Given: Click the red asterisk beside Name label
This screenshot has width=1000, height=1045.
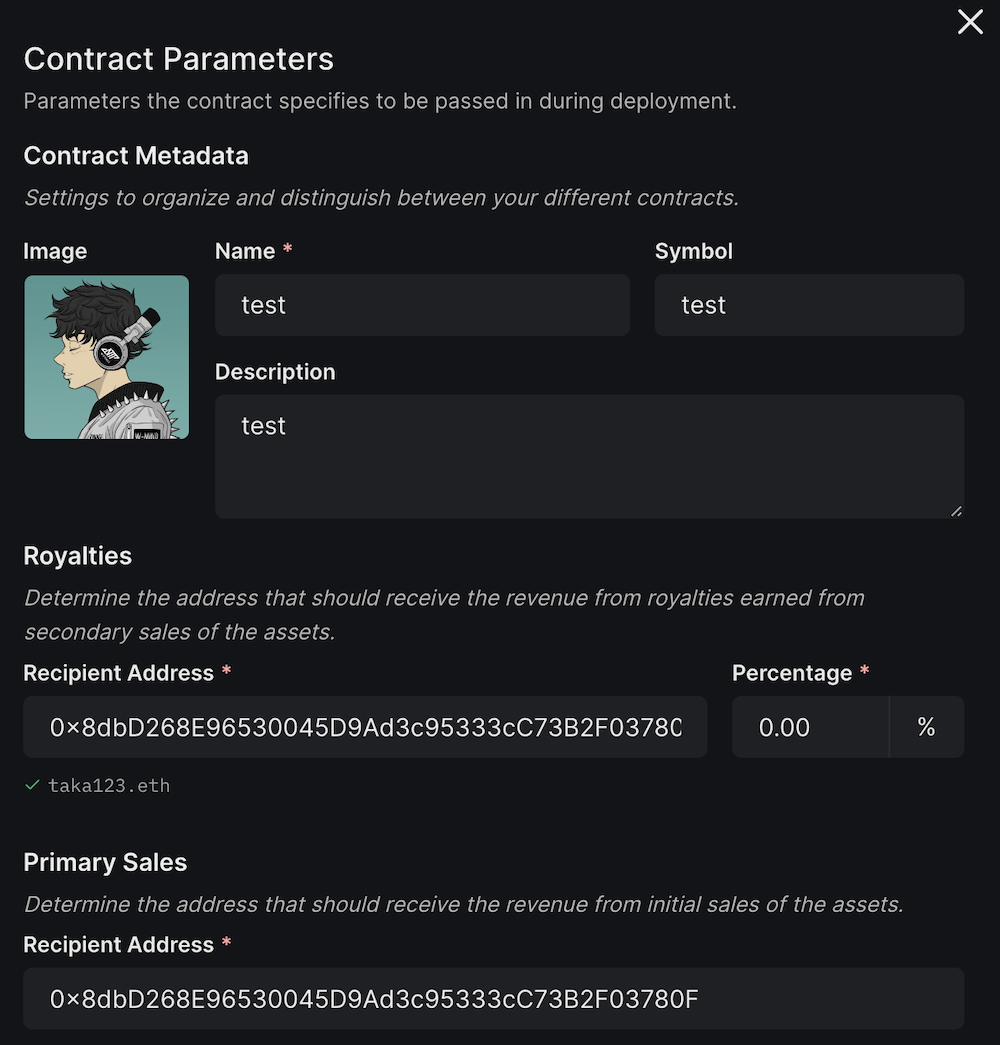Looking at the screenshot, I should click(x=287, y=251).
